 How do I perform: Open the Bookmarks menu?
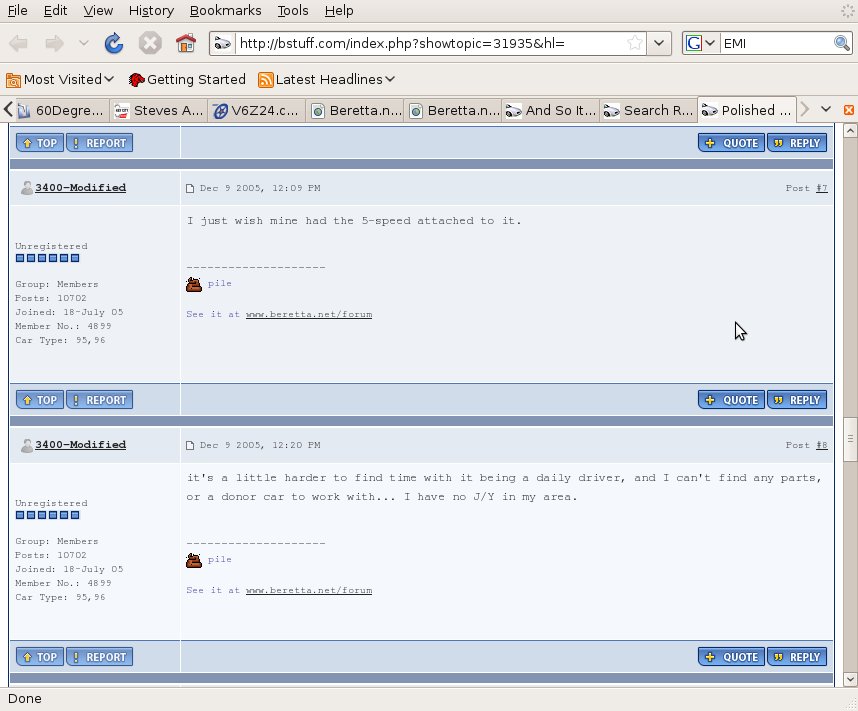click(x=225, y=10)
